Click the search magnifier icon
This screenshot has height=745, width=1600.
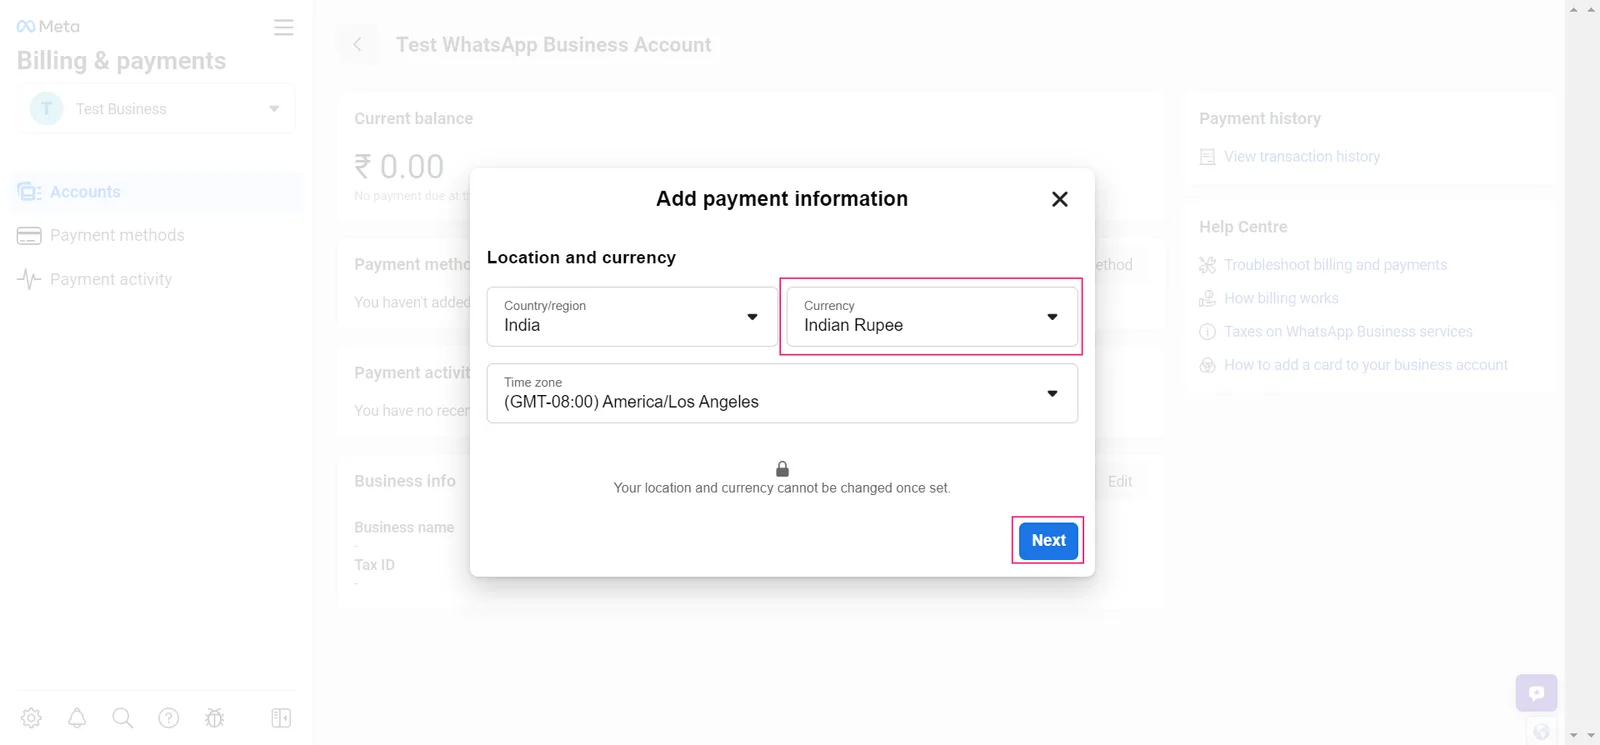tap(123, 718)
